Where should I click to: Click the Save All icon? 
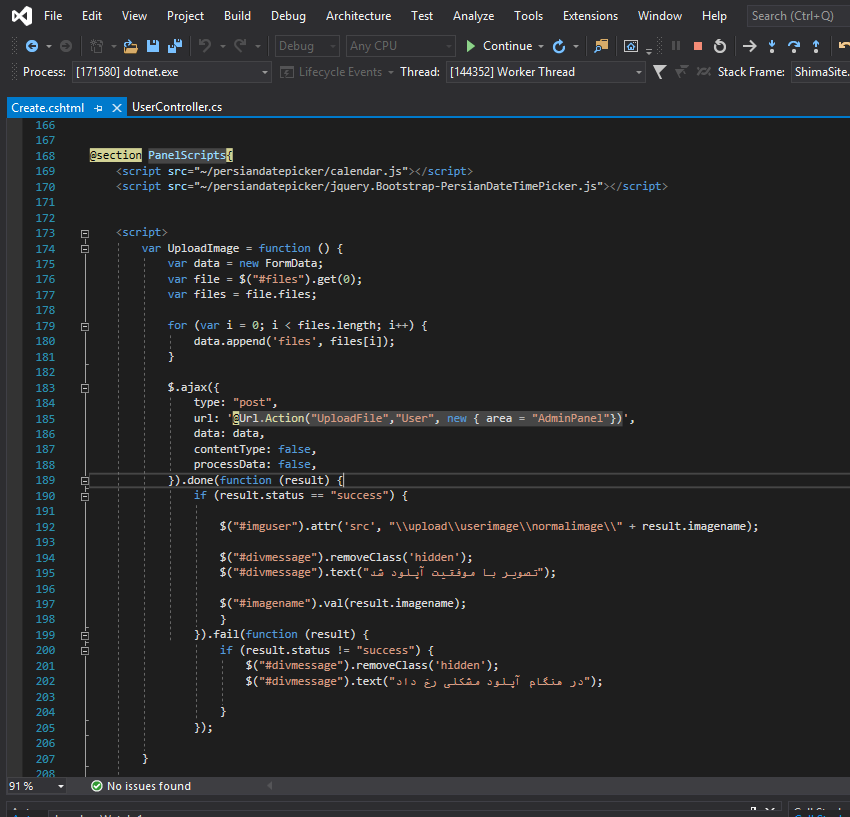tap(175, 46)
